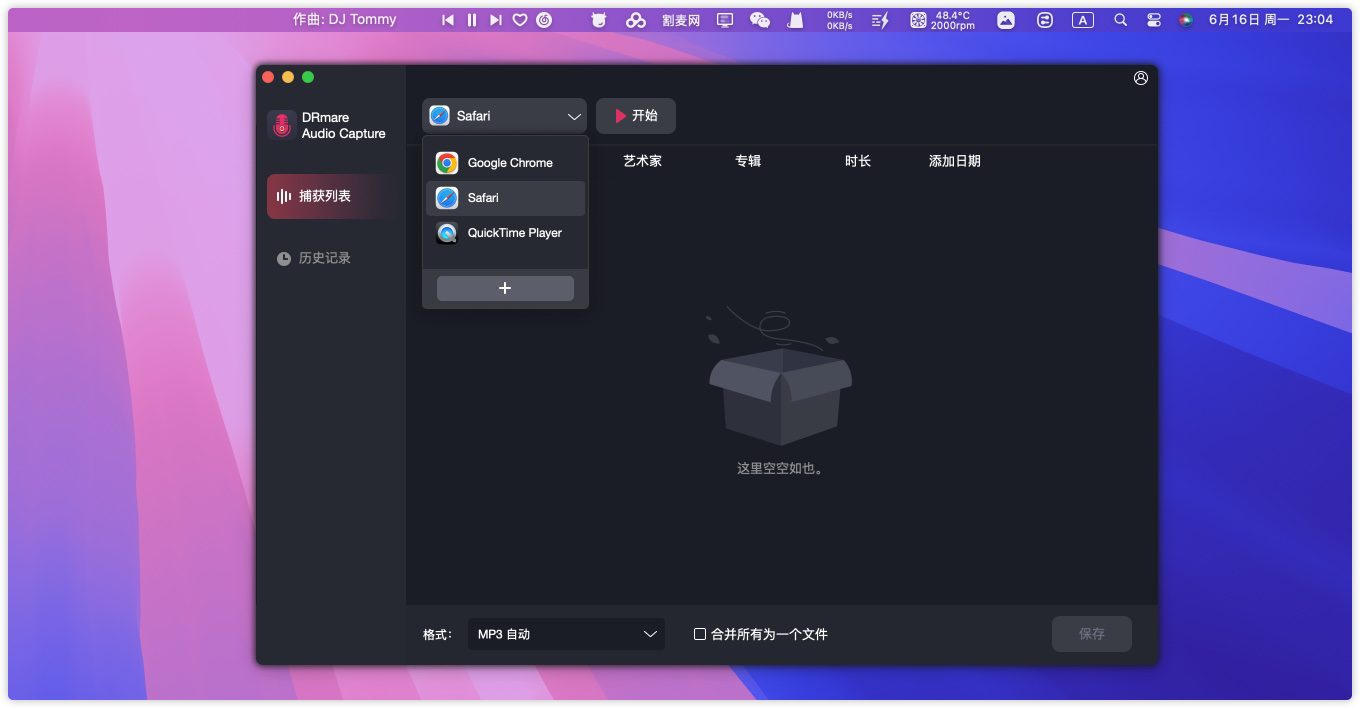Open the display monitor menu bar icon

point(725,20)
